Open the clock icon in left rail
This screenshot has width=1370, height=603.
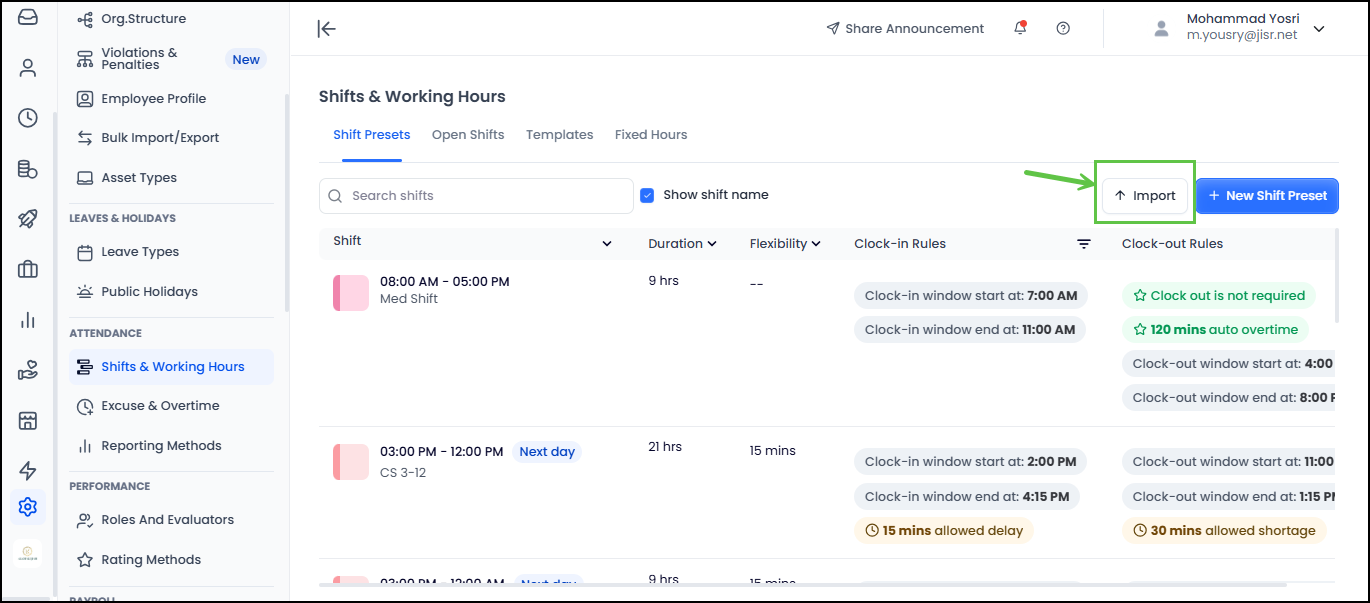tap(28, 118)
